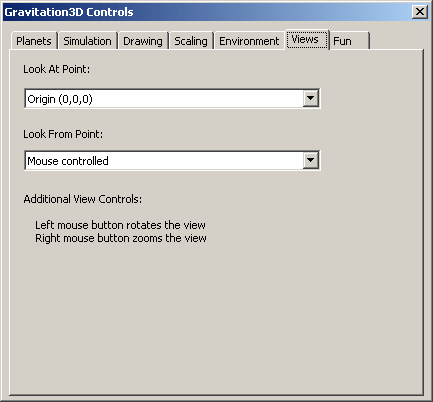This screenshot has height=402, width=433.
Task: Click the Gravitation3D Controls title bar text
Action: point(69,12)
